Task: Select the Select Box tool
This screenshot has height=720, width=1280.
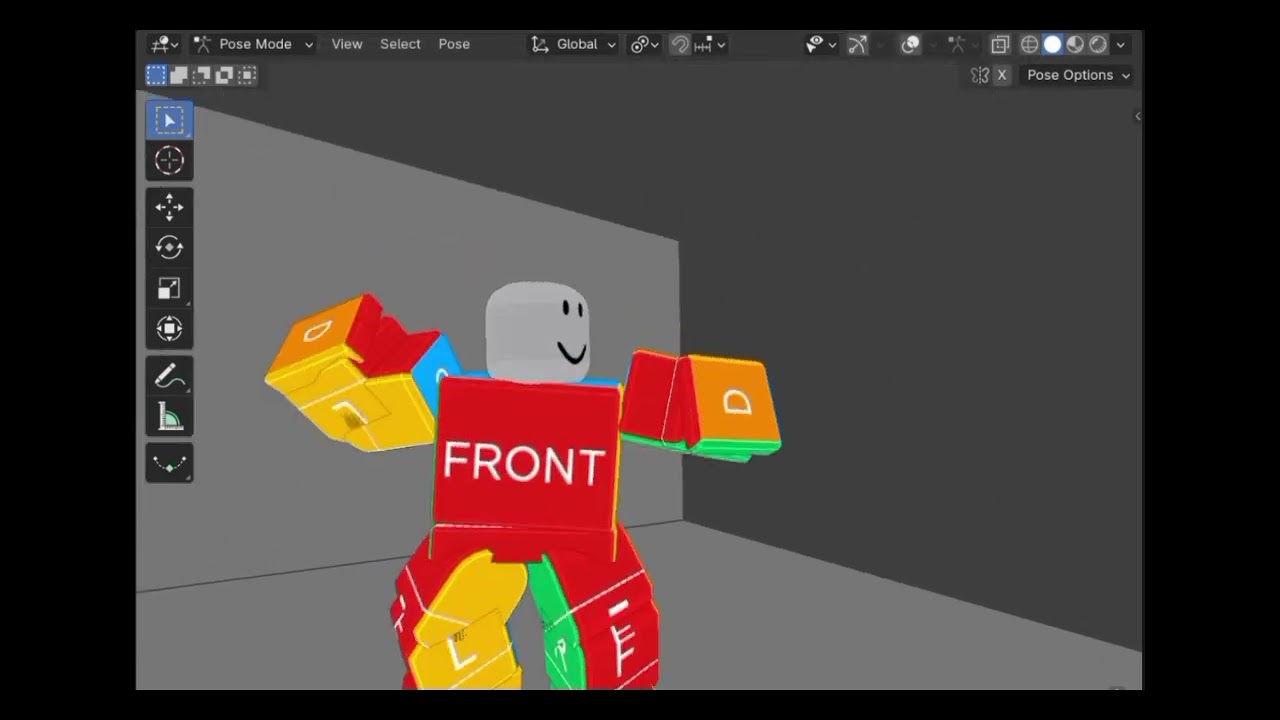Action: tap(169, 120)
